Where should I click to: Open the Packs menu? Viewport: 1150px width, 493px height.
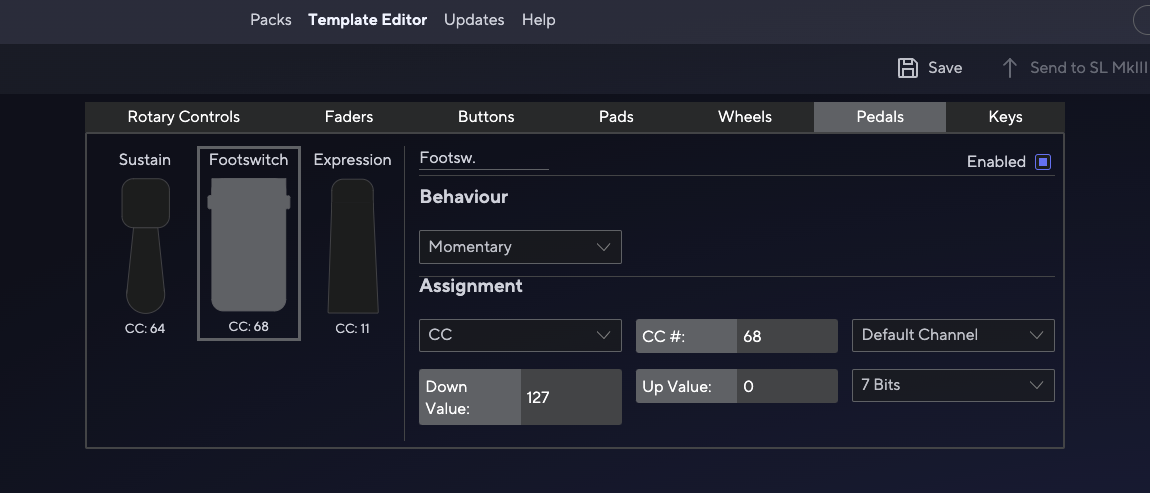coord(271,20)
